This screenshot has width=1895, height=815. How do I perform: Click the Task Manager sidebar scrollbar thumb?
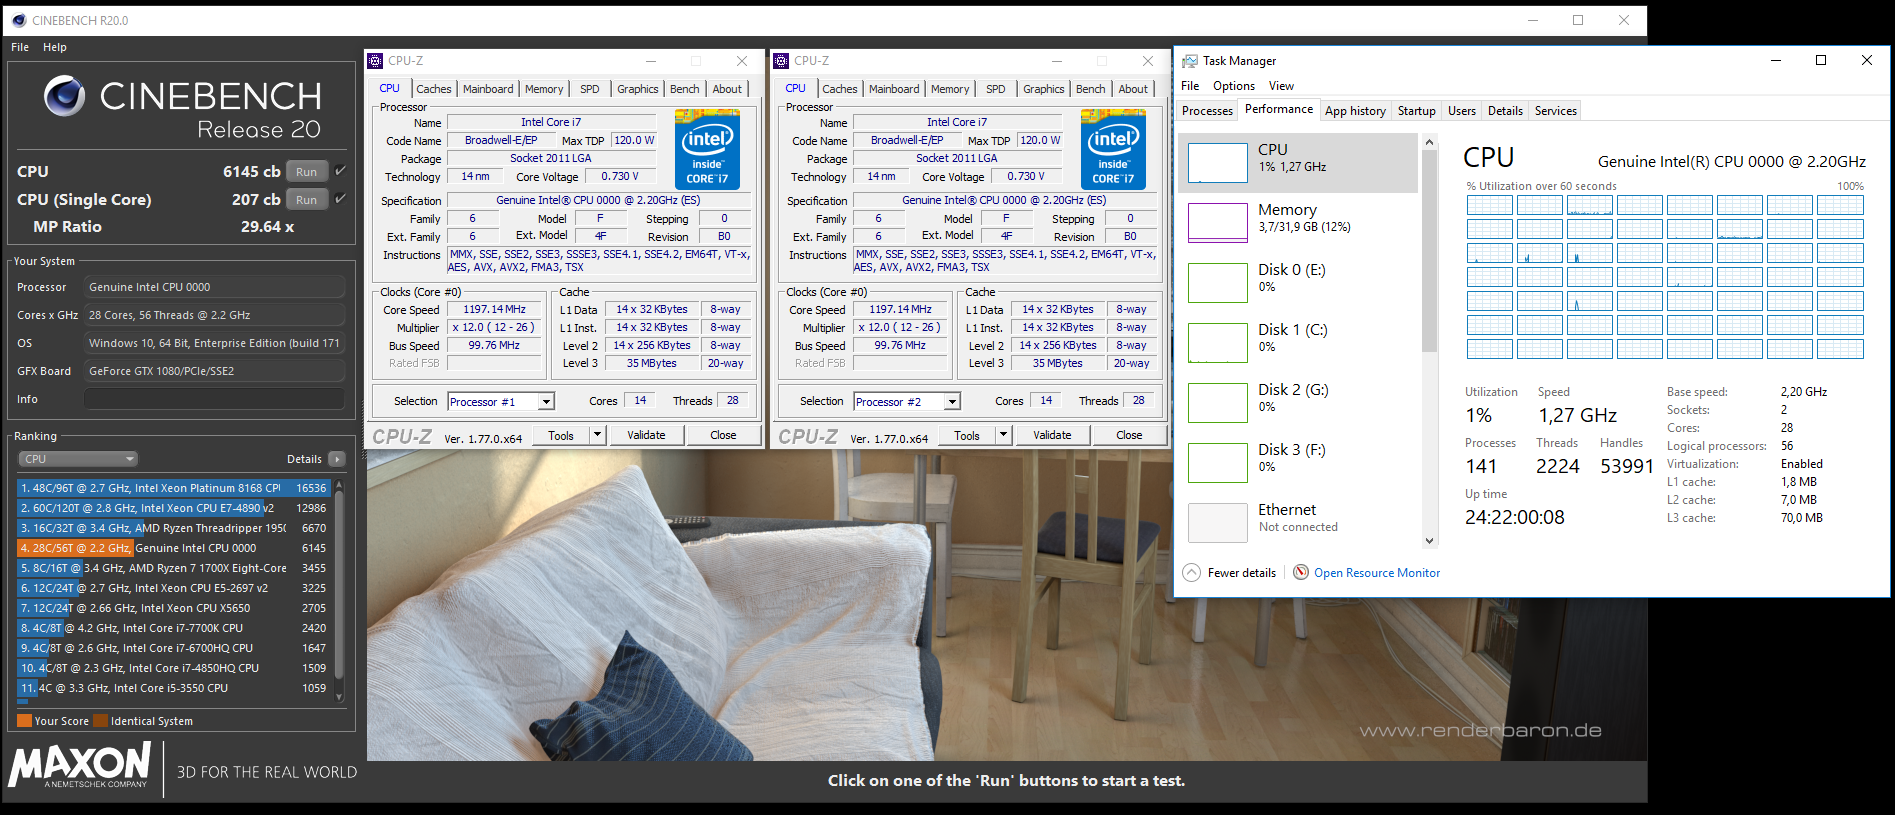click(1429, 252)
